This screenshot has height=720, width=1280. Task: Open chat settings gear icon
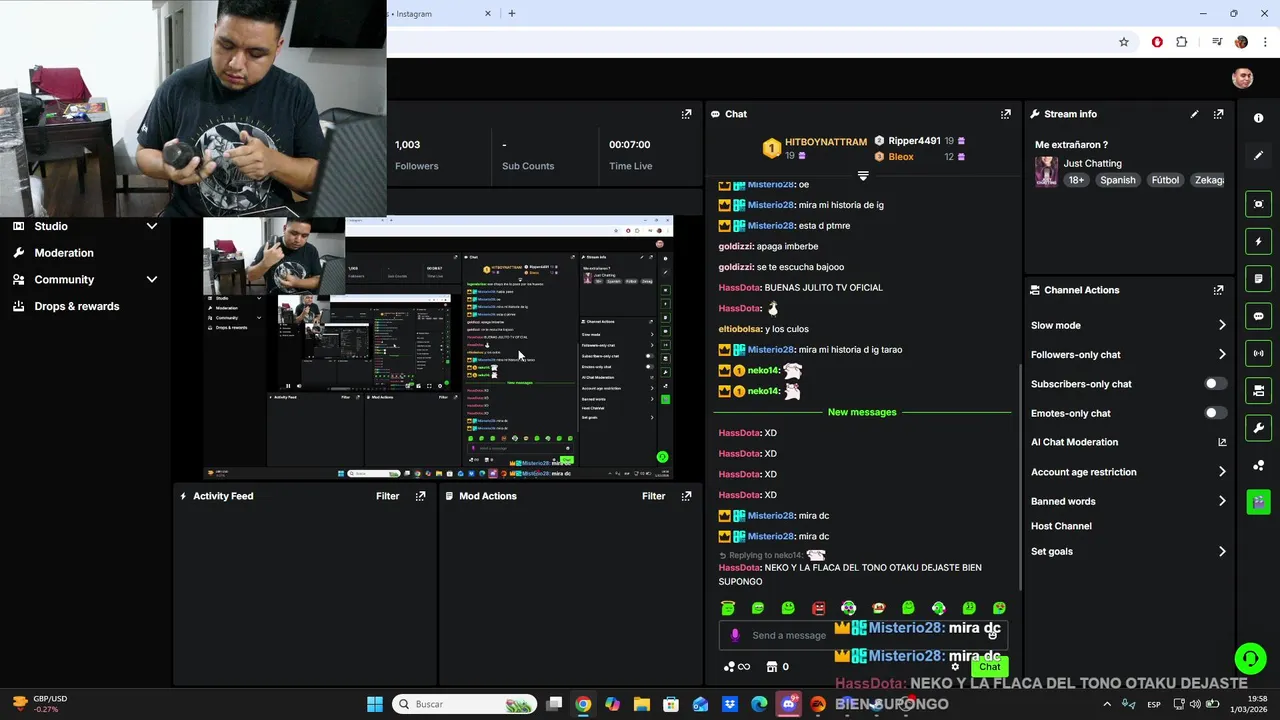(x=955, y=667)
